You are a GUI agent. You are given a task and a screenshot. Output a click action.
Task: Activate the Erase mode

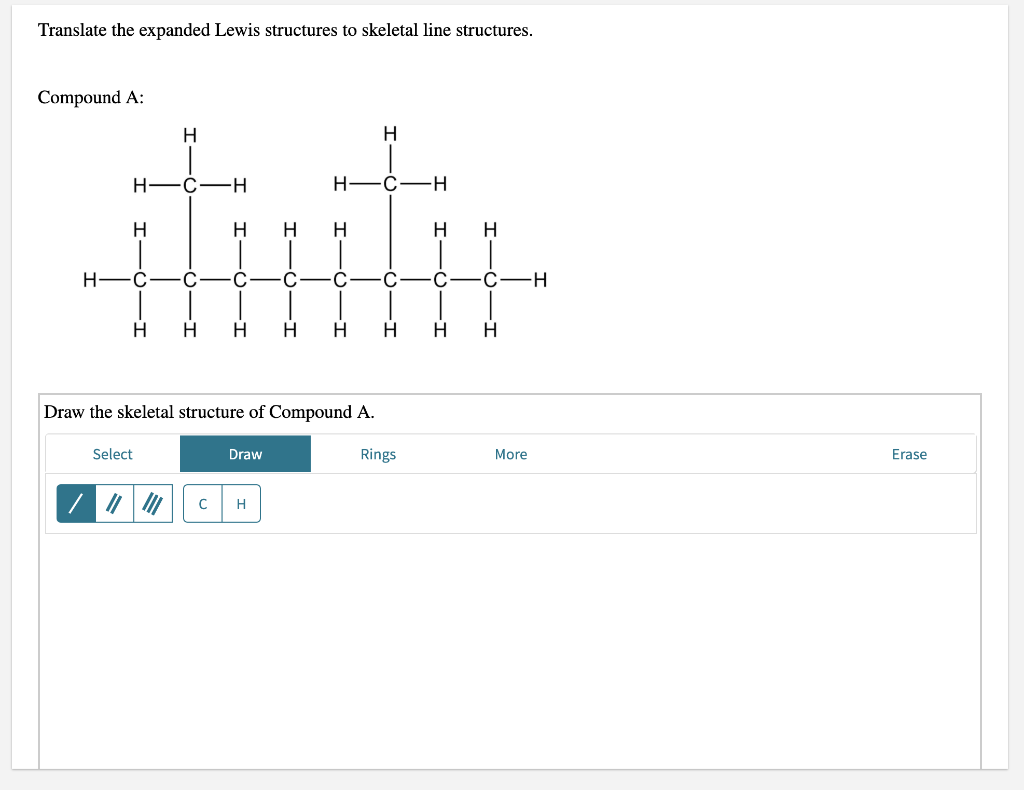pyautogui.click(x=909, y=454)
